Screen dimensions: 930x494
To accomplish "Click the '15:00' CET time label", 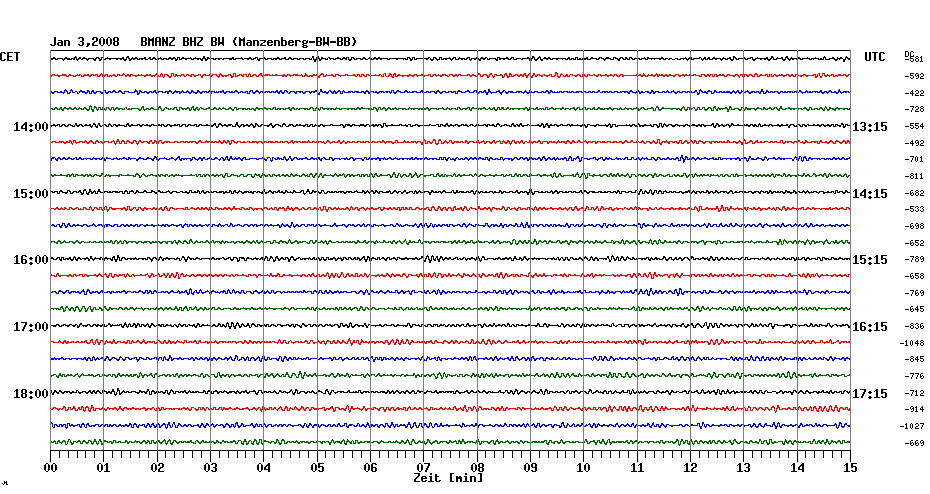I will [31, 194].
